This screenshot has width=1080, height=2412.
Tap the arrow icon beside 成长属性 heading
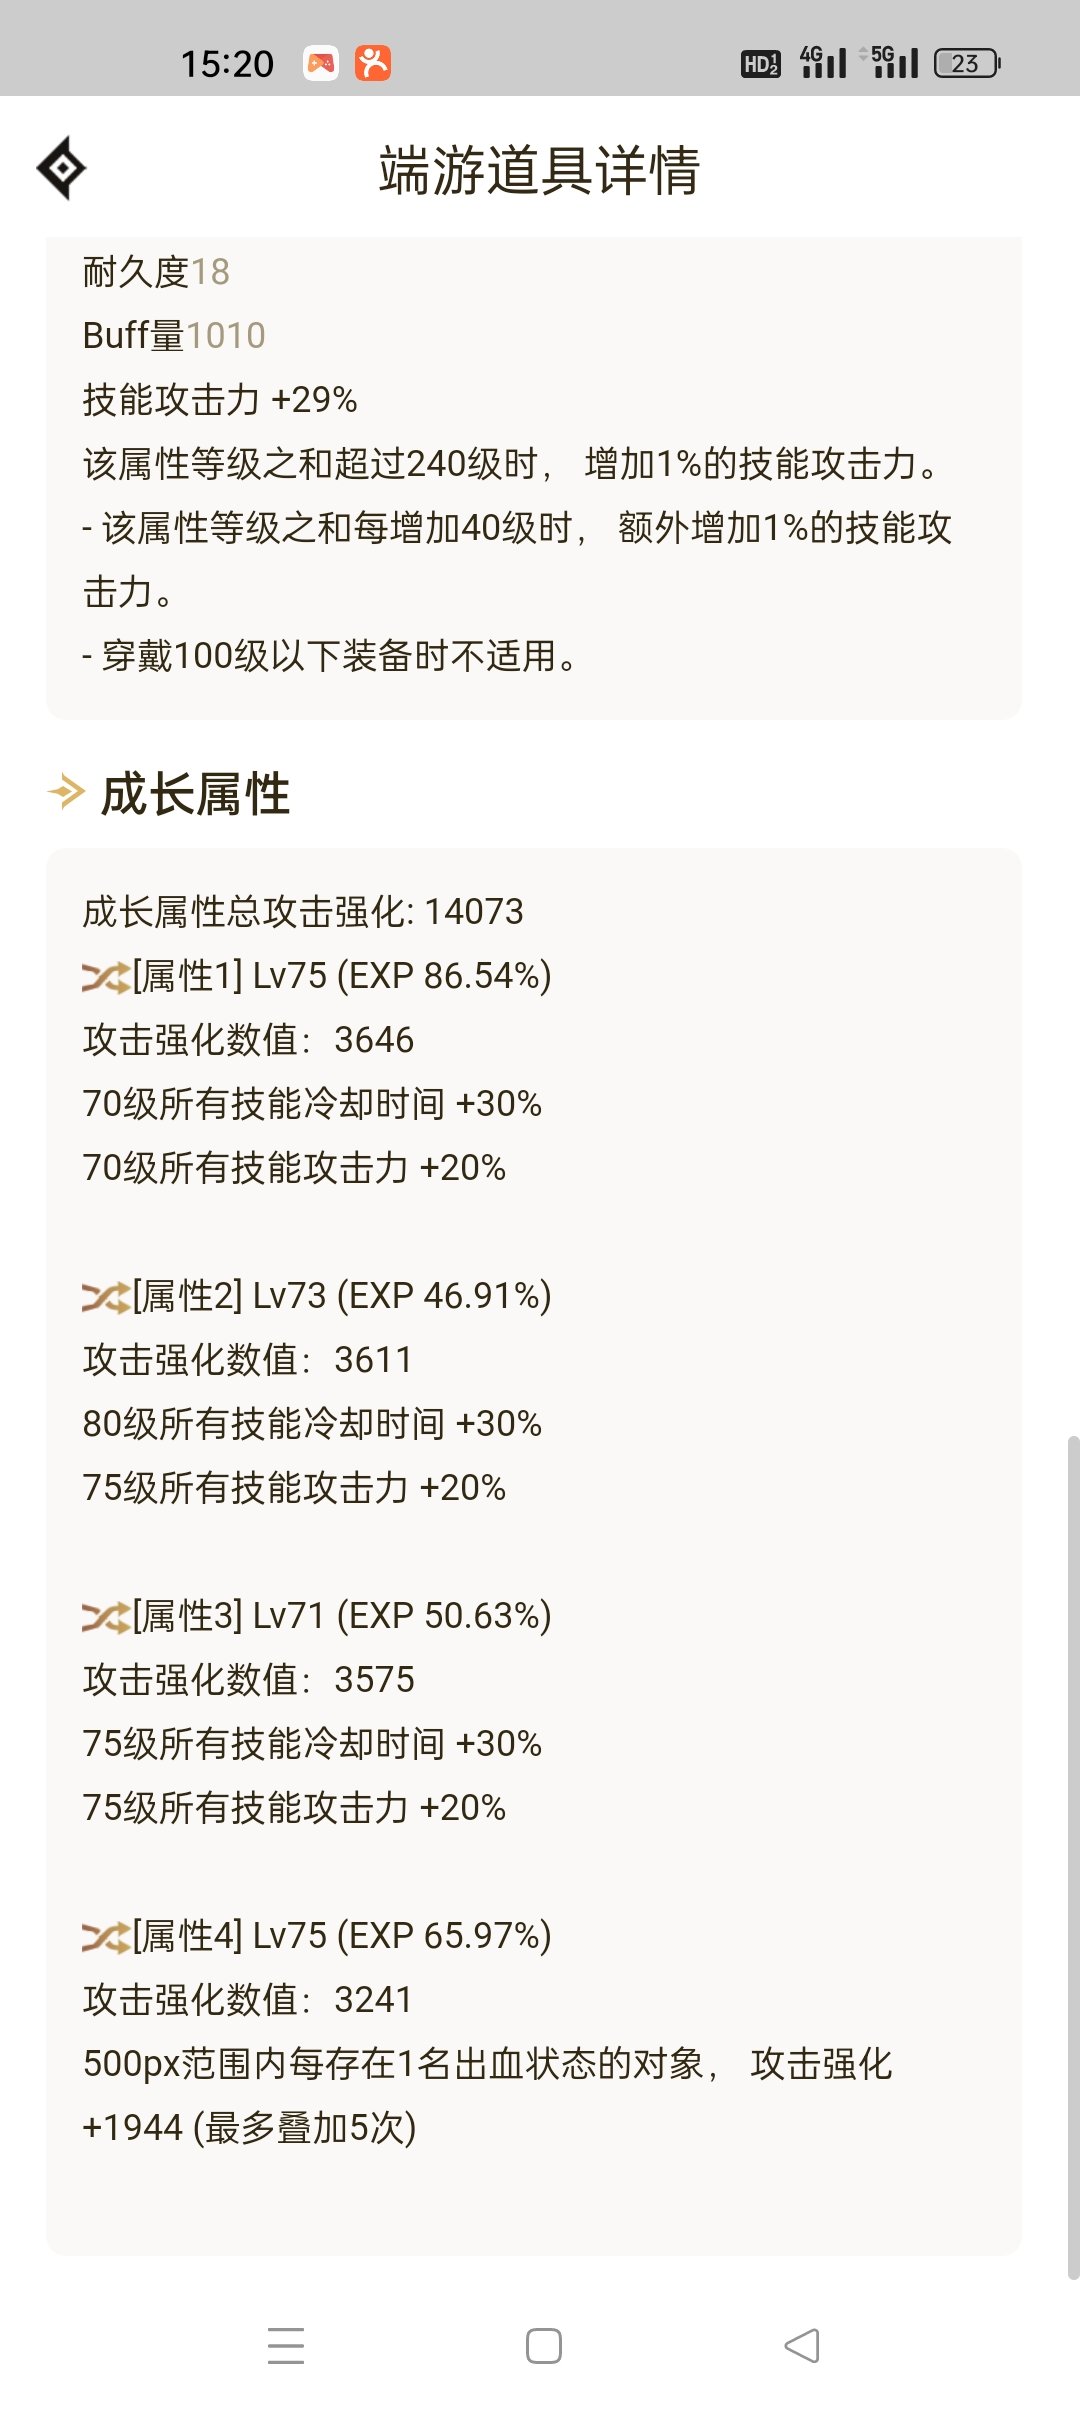pos(66,792)
